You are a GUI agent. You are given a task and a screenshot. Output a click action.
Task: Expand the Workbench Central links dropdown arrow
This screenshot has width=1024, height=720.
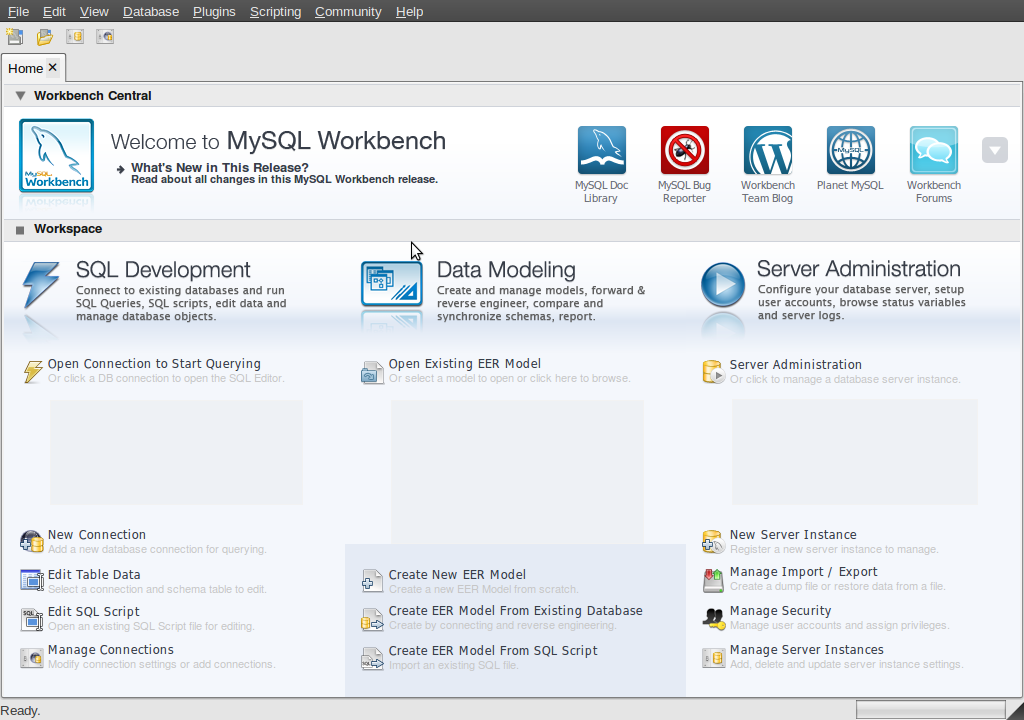(x=995, y=150)
